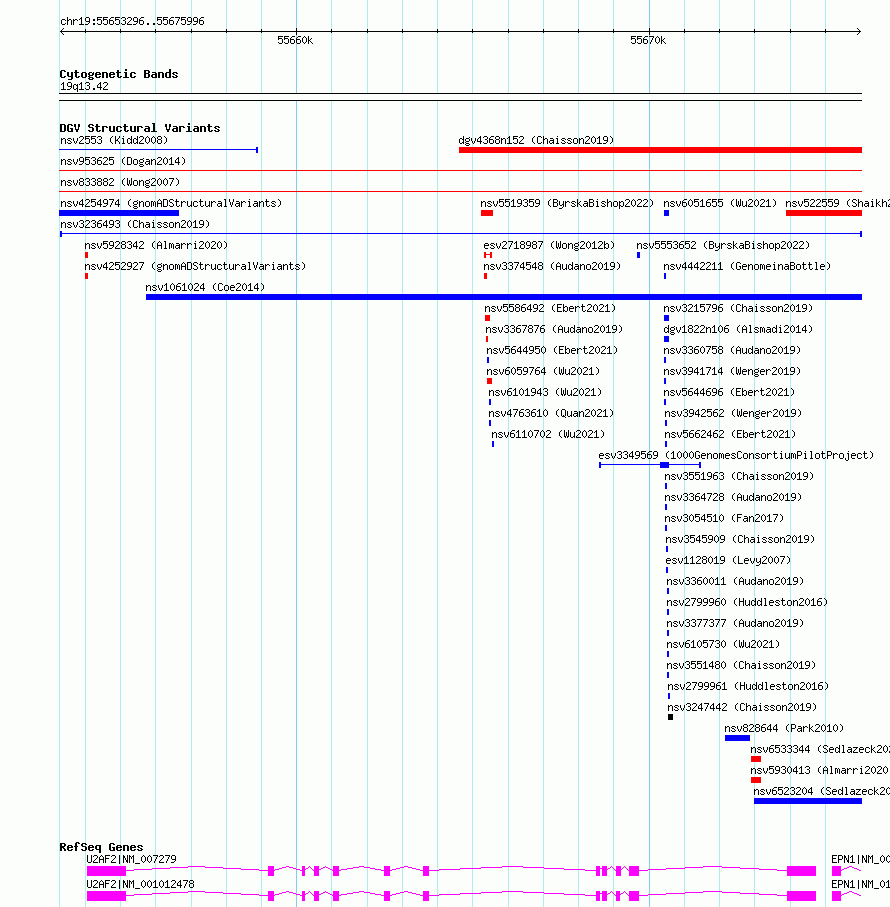Click the red nsv522559 variant bar

tap(824, 213)
